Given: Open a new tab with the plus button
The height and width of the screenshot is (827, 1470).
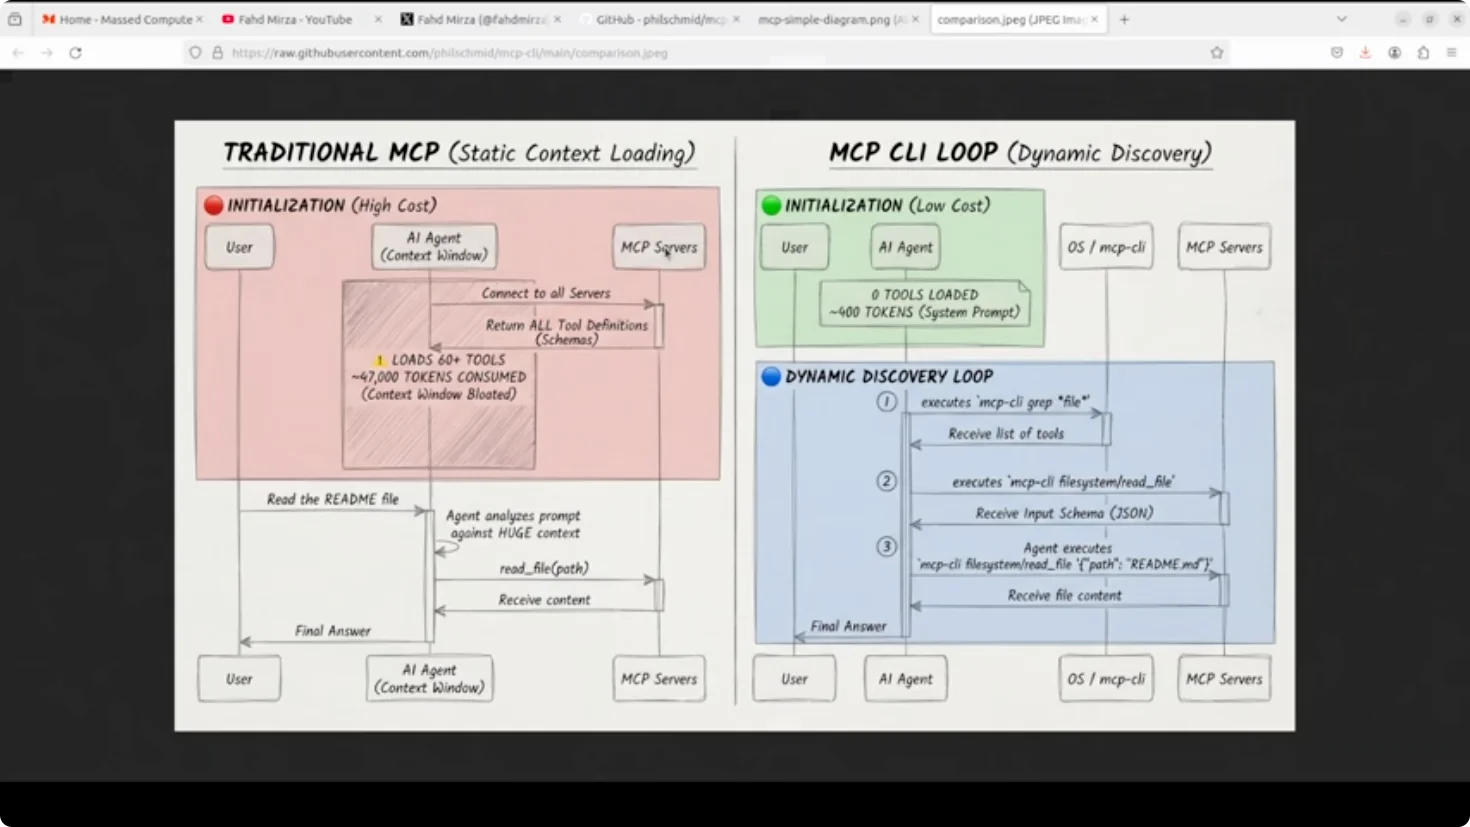Looking at the screenshot, I should 1124,18.
